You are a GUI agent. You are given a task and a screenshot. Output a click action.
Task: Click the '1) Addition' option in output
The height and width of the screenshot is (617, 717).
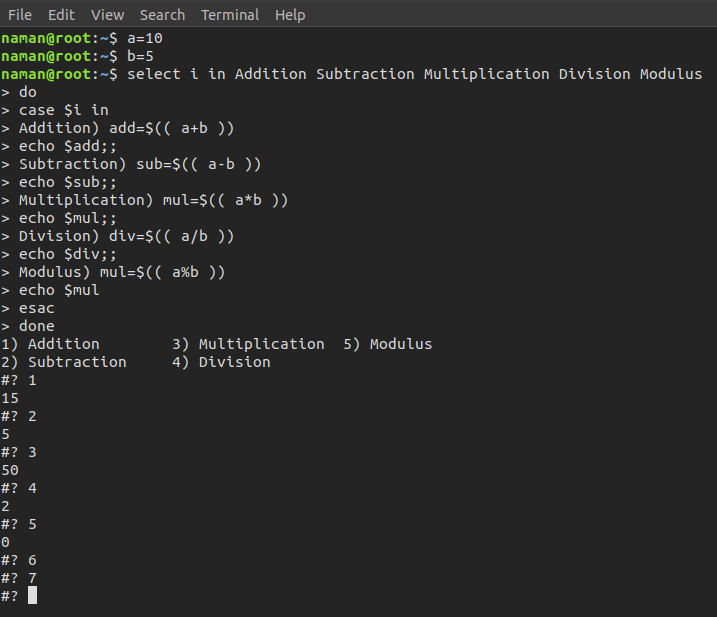(x=51, y=344)
